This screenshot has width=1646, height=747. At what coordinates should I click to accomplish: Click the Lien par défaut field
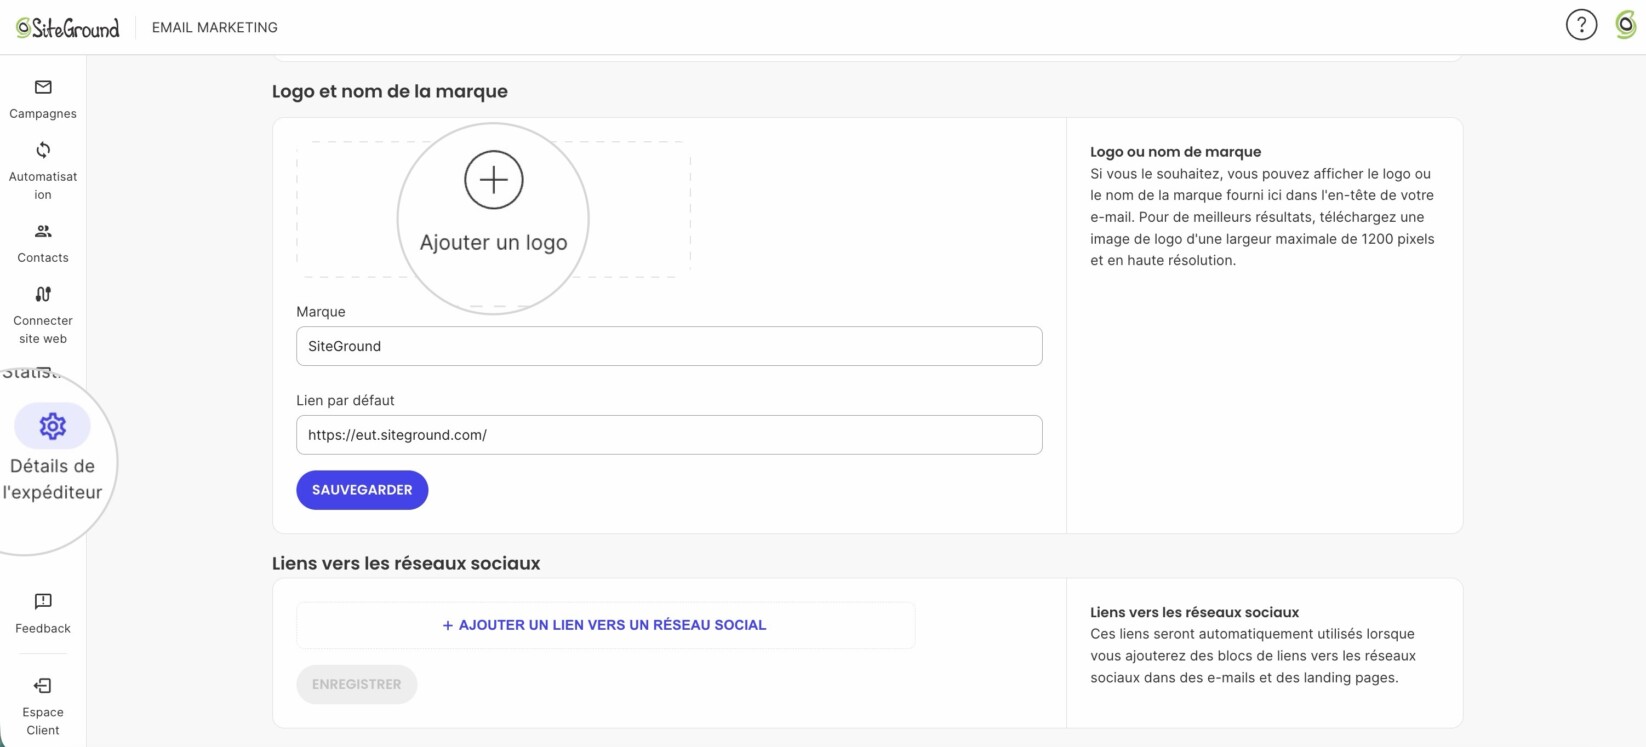coord(669,435)
